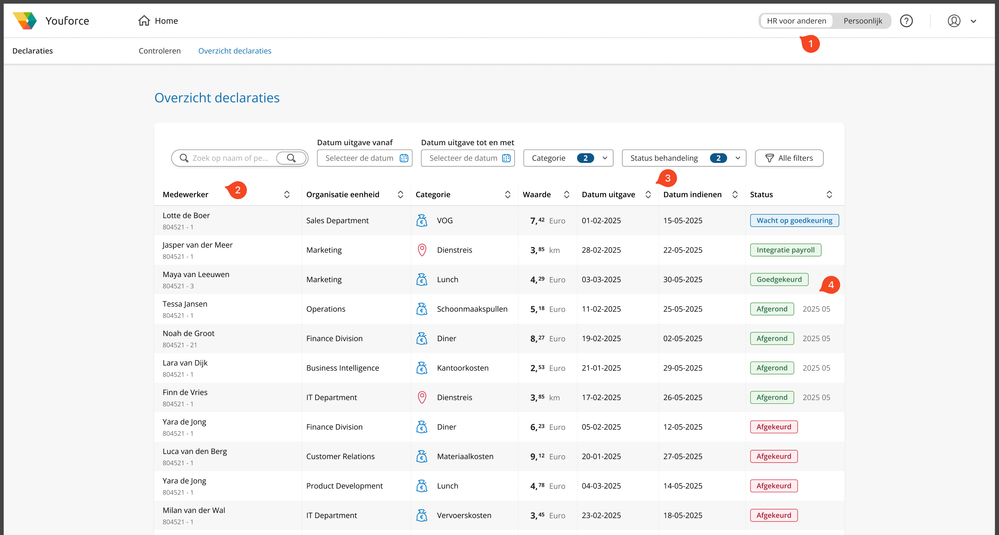Select HR voor anderen toggle option
The width and height of the screenshot is (999, 535).
click(x=796, y=21)
